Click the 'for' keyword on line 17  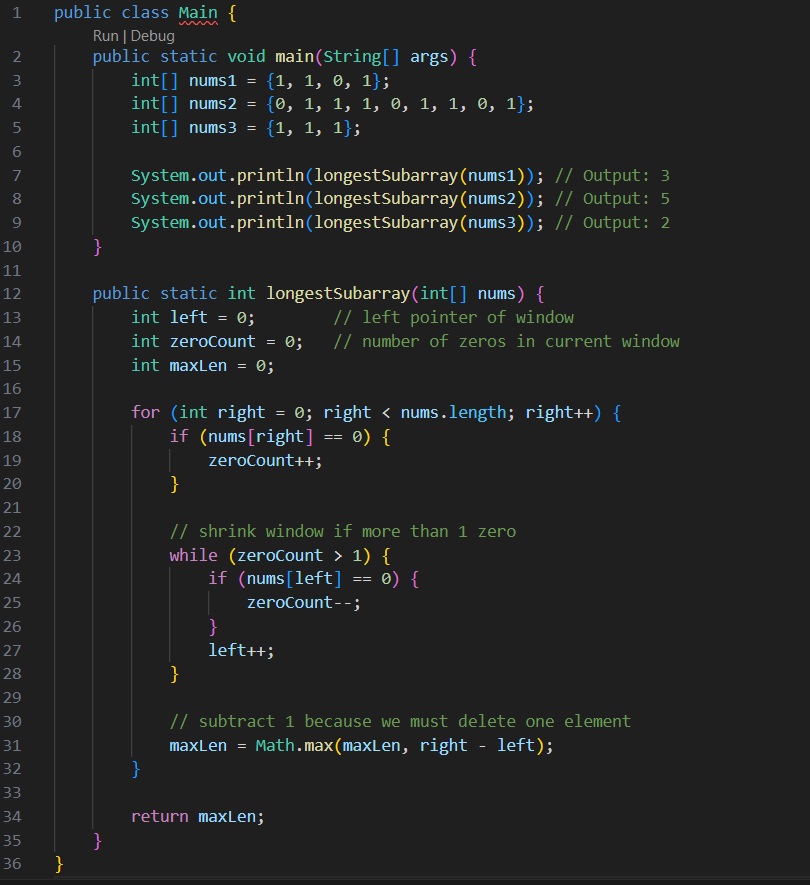tap(146, 413)
